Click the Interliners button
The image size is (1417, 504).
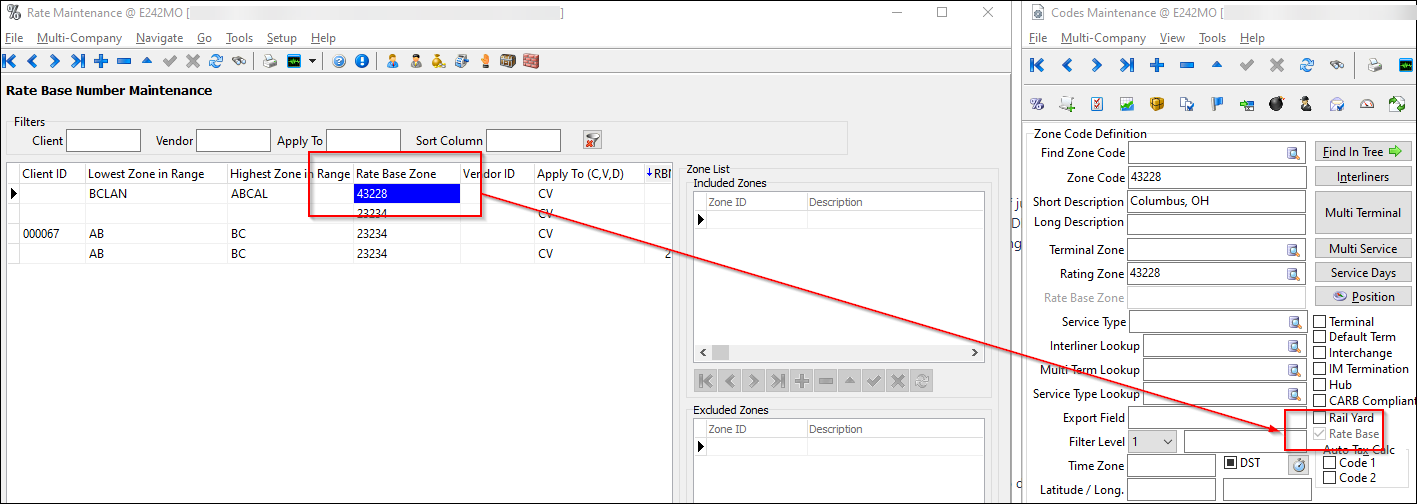1361,177
